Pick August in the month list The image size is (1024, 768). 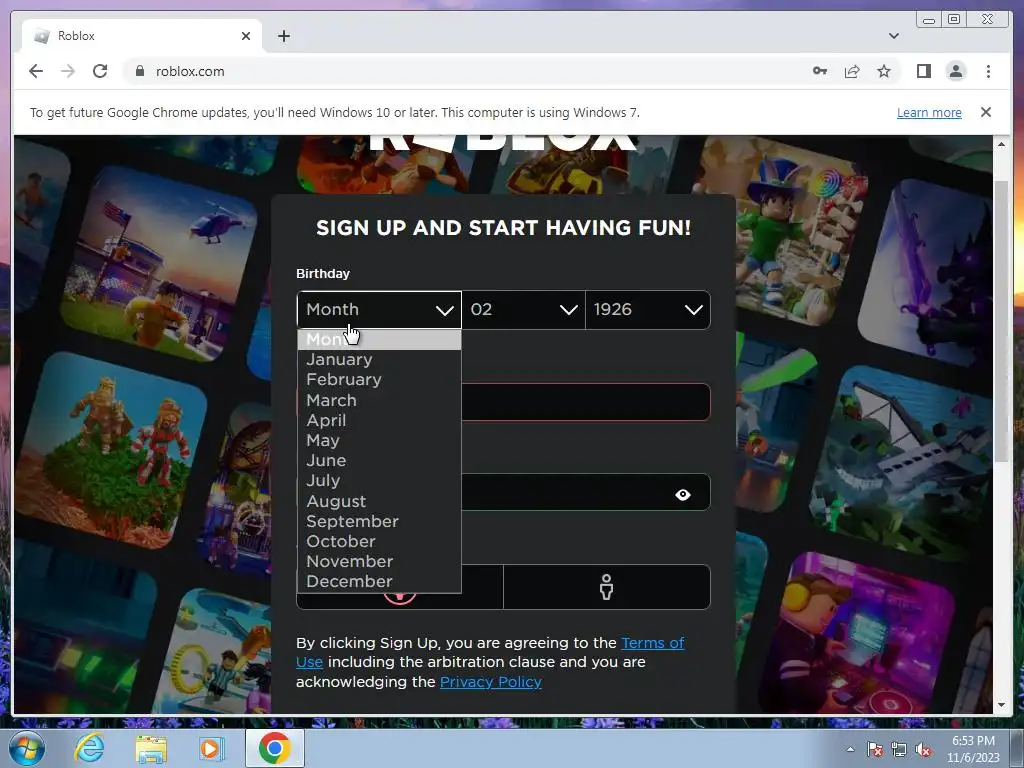[379, 502]
